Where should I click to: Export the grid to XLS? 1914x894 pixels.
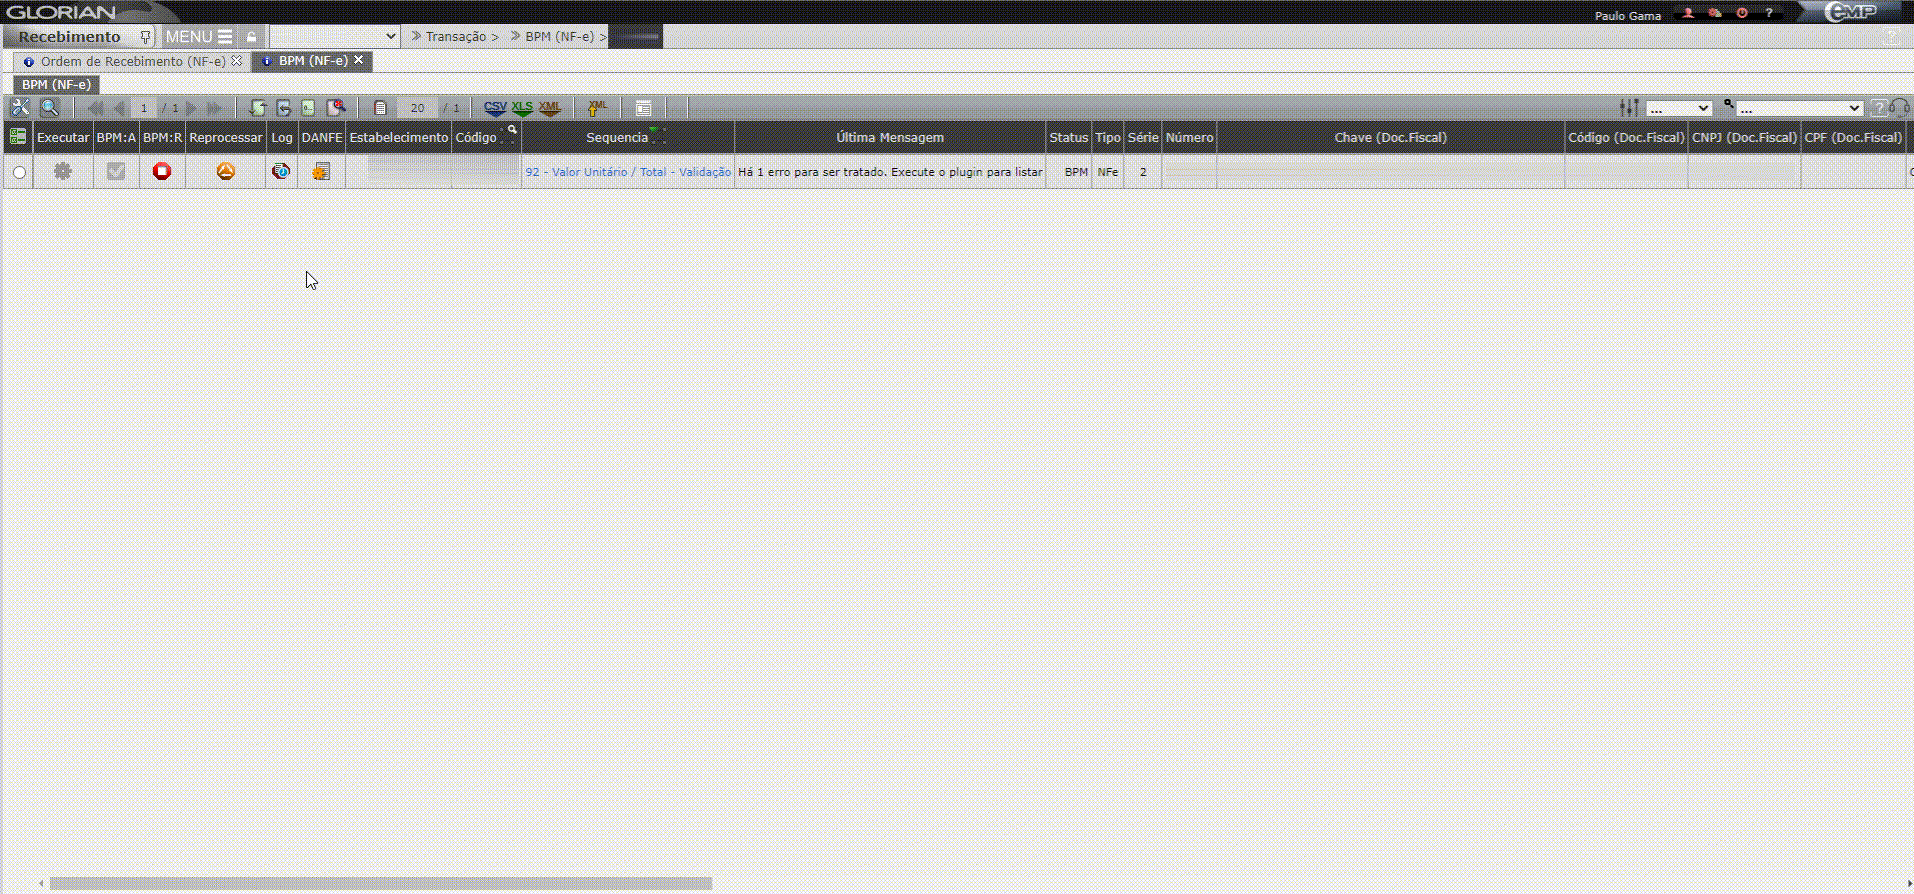[x=522, y=108]
